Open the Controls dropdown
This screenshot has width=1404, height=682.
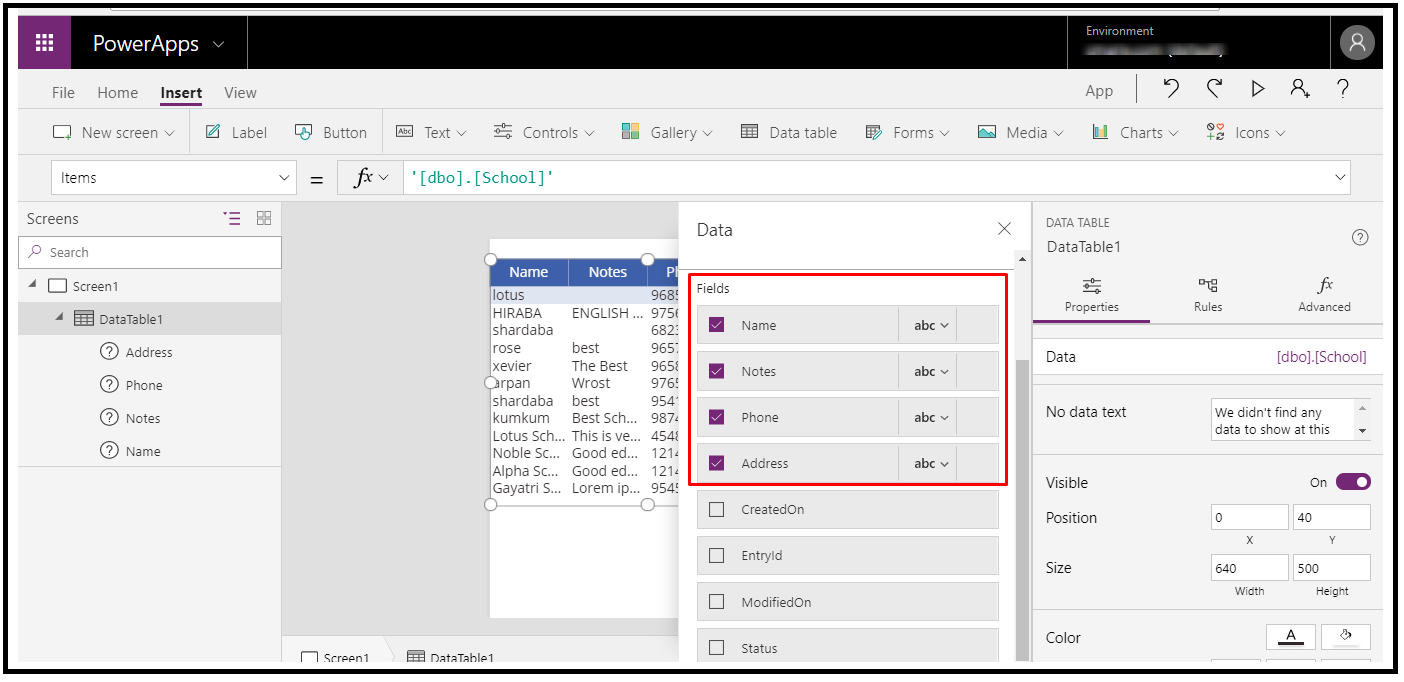[x=543, y=132]
